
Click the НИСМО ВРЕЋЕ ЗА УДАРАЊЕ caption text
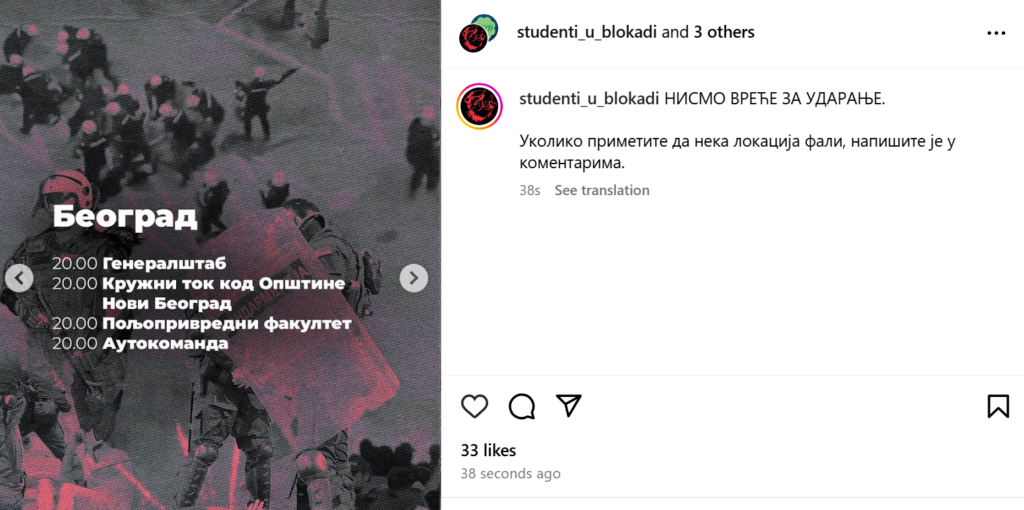click(775, 99)
